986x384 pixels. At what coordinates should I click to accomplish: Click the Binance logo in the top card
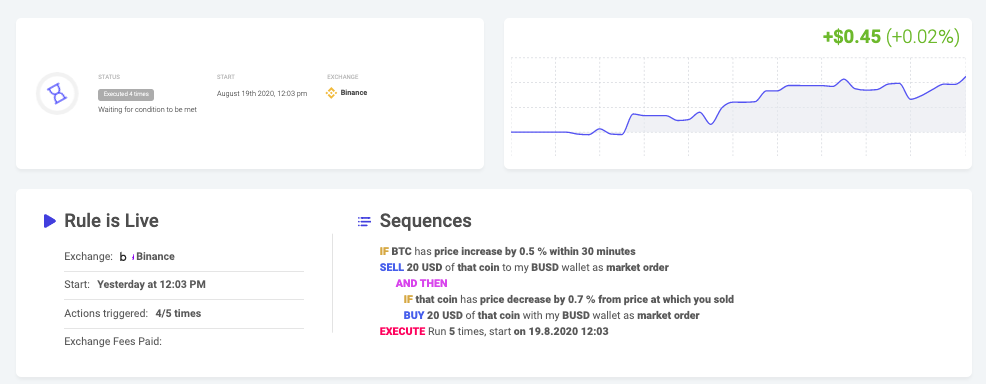coord(331,93)
